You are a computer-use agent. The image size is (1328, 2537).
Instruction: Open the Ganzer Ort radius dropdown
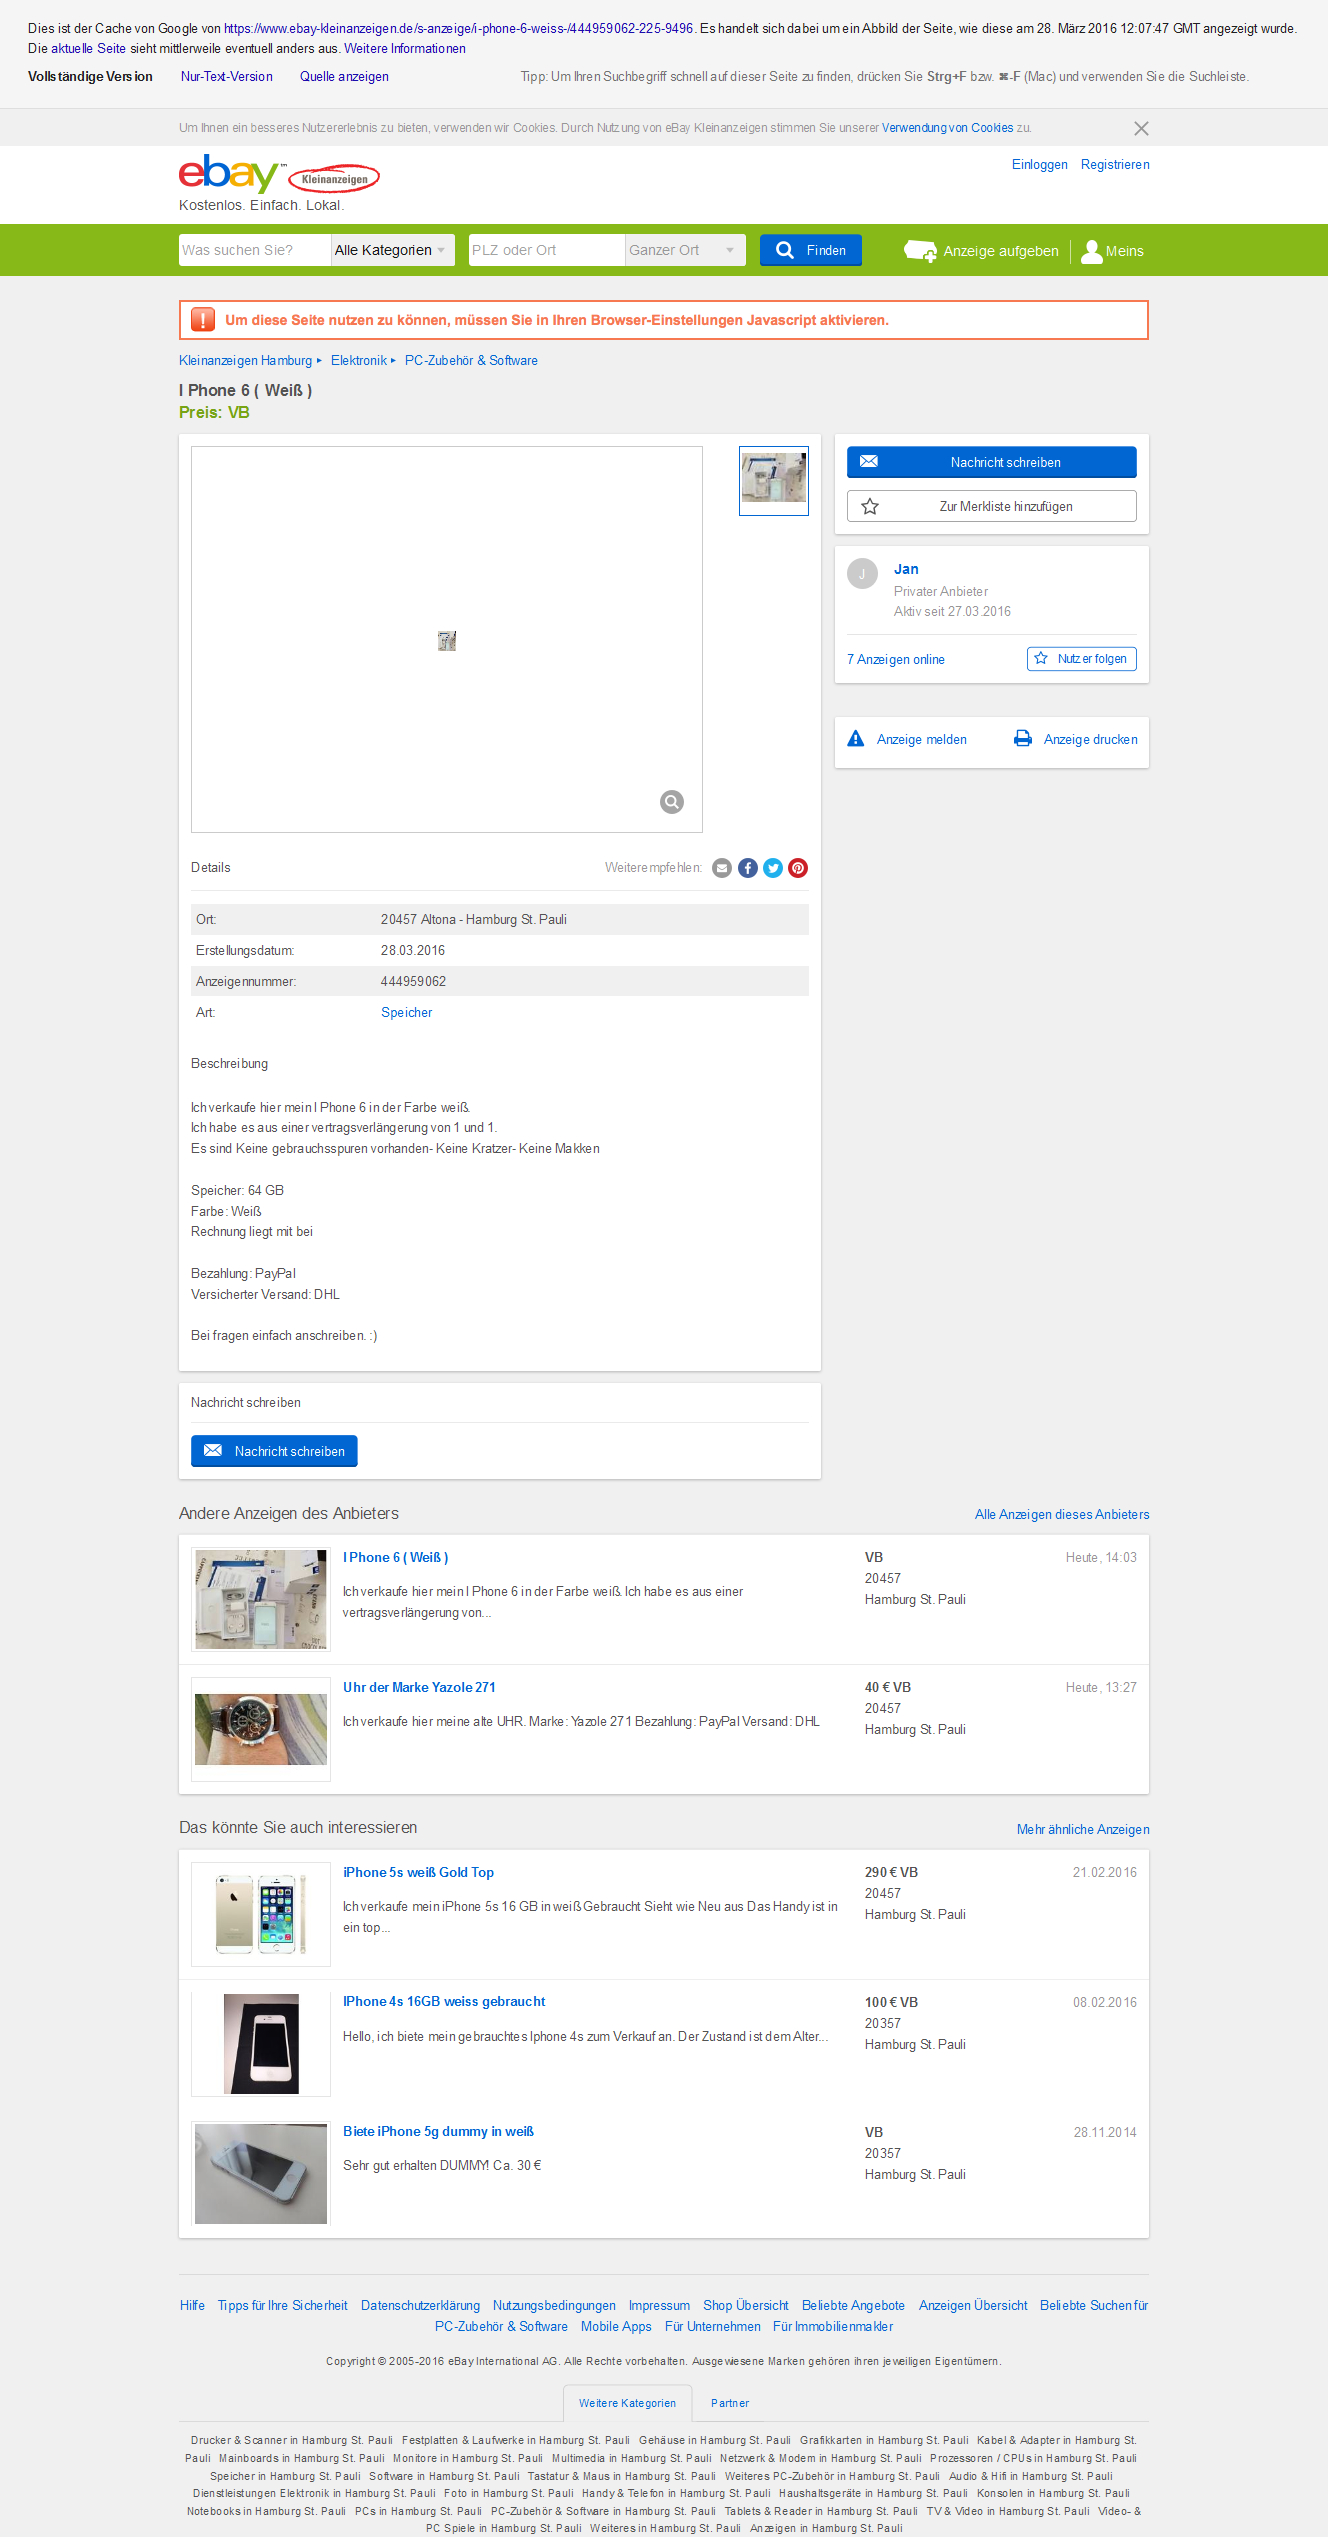click(686, 250)
